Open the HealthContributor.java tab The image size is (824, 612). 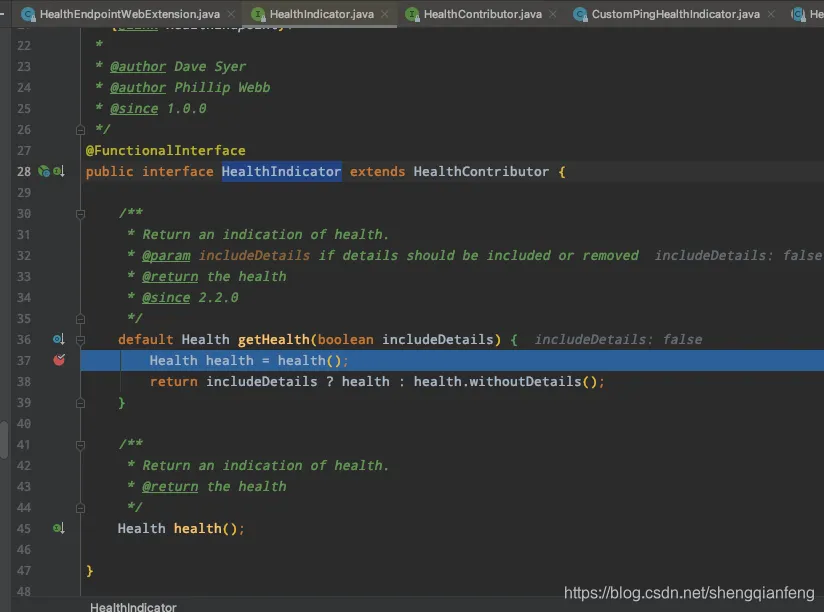tap(482, 14)
